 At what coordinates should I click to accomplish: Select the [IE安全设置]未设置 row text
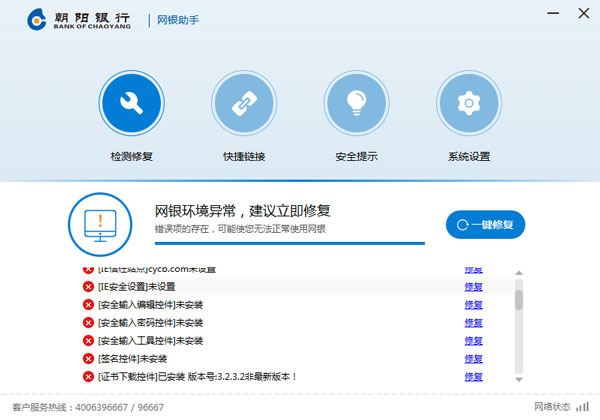137,287
